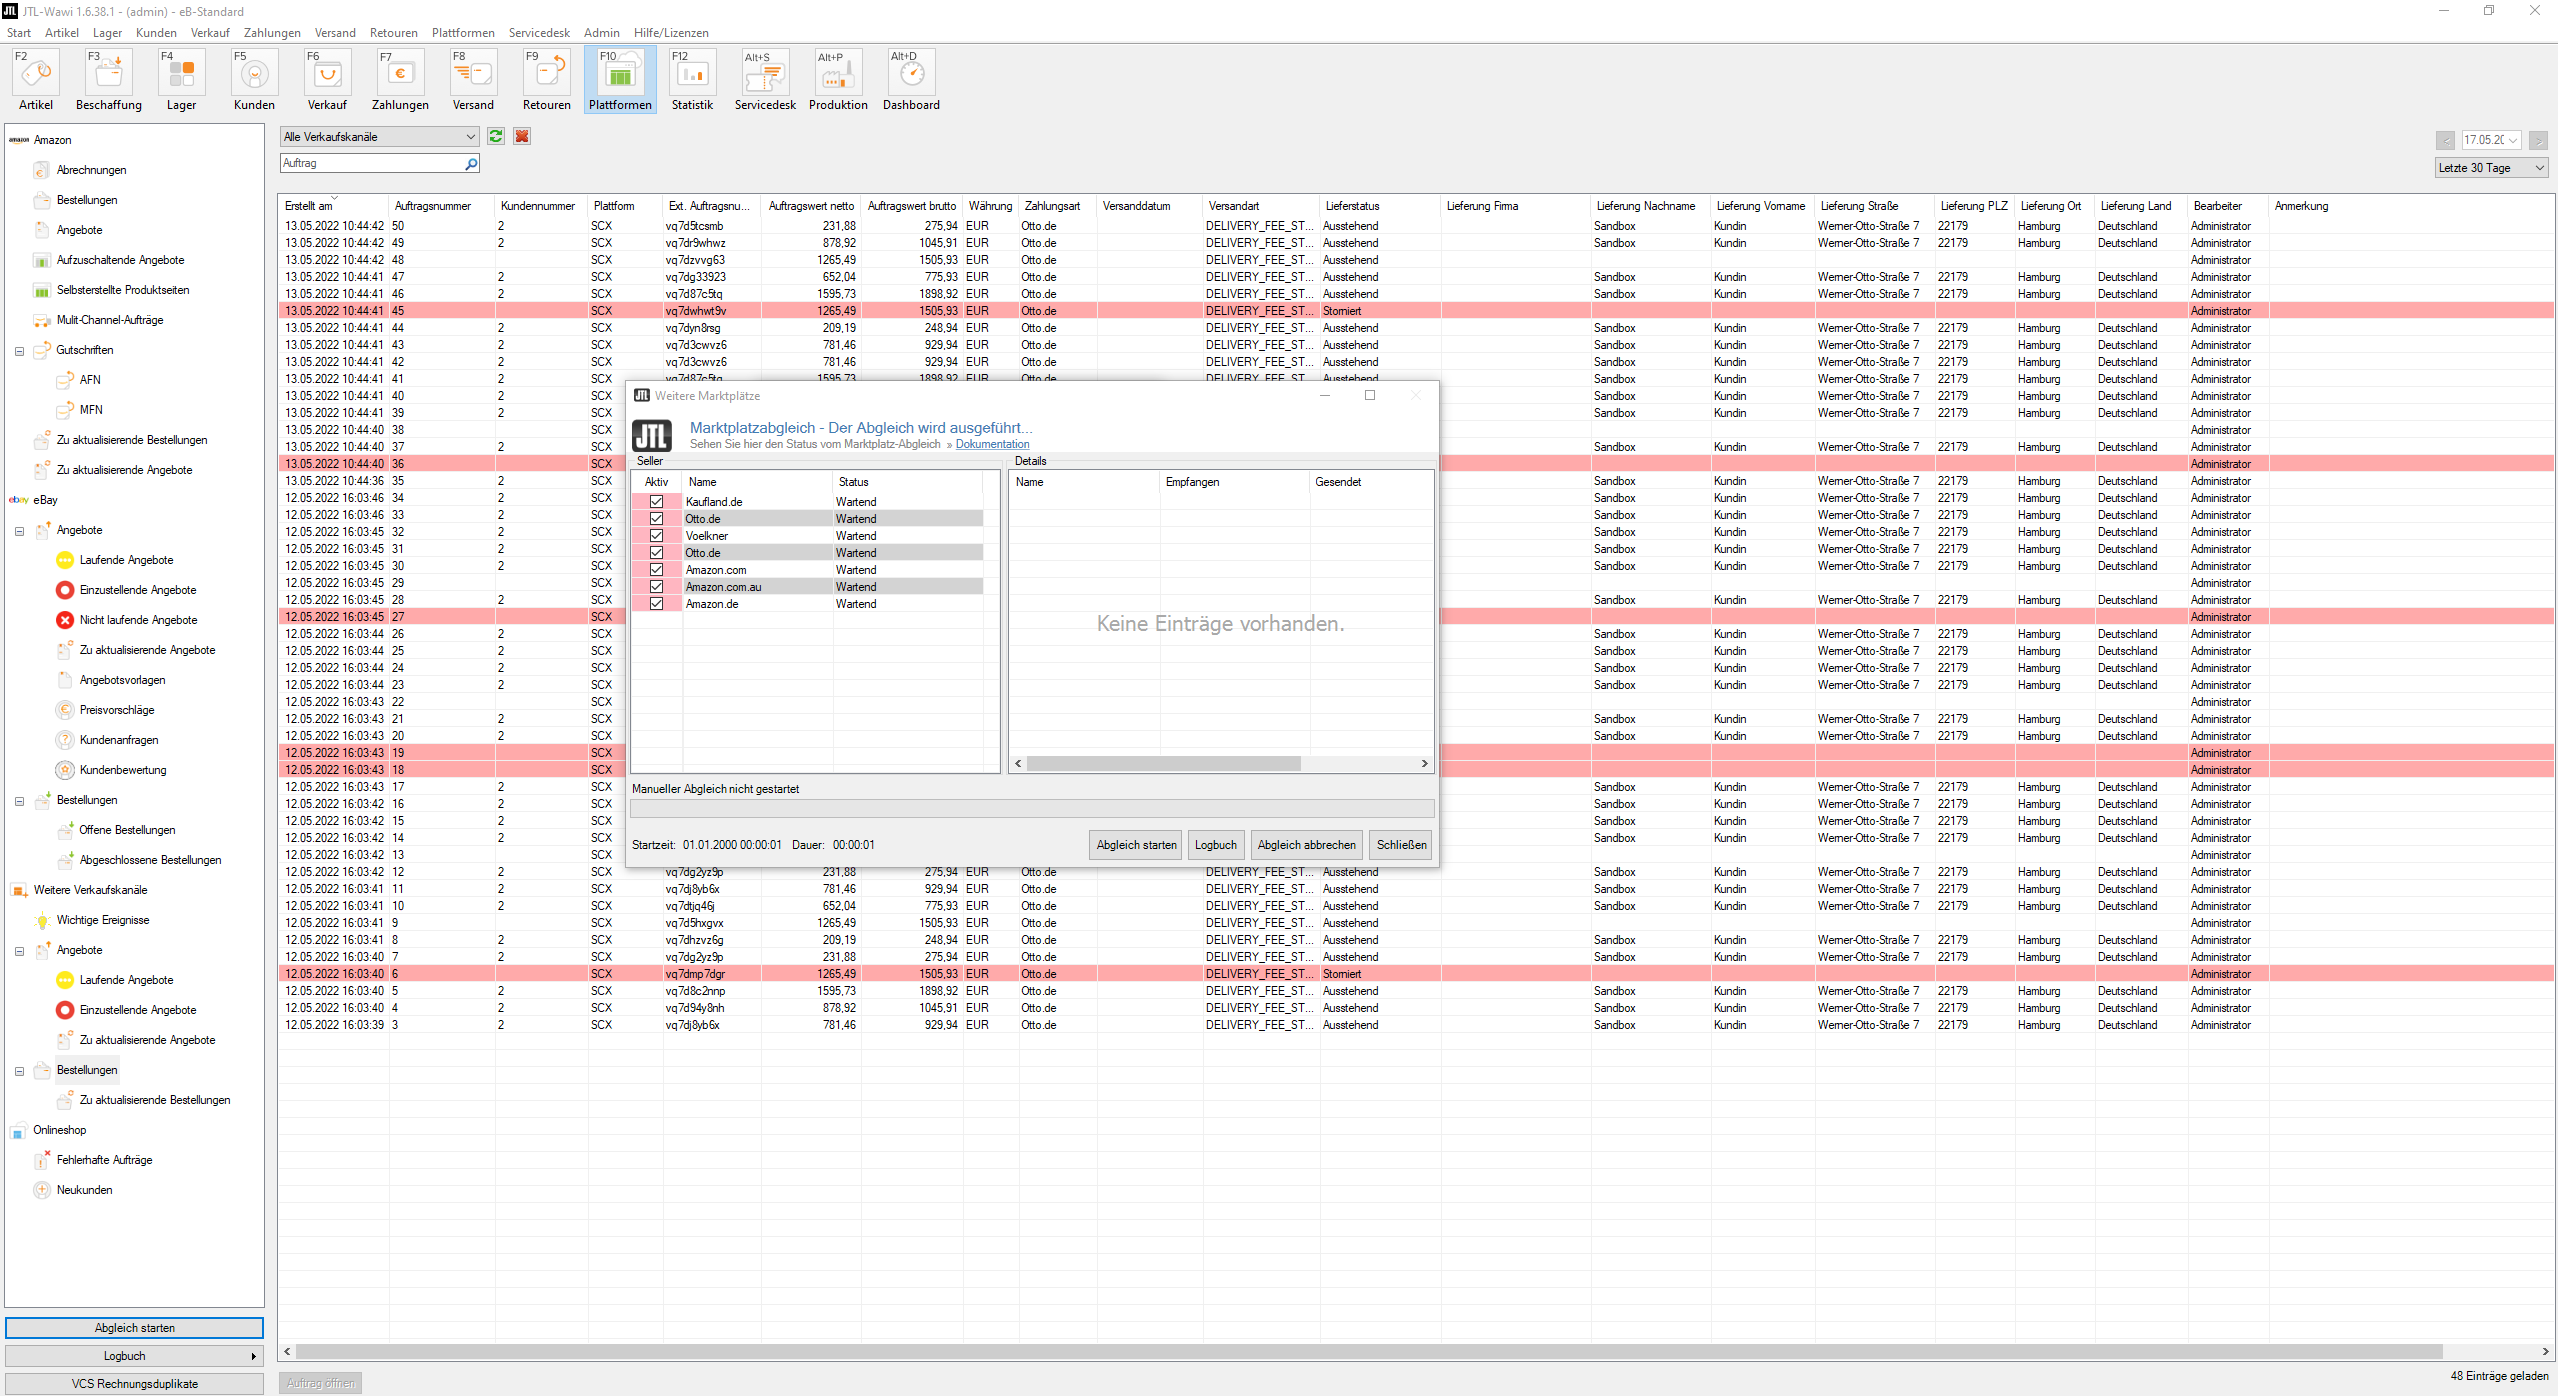Follow the Dokumentation link
The height and width of the screenshot is (1396, 2558).
(992, 445)
